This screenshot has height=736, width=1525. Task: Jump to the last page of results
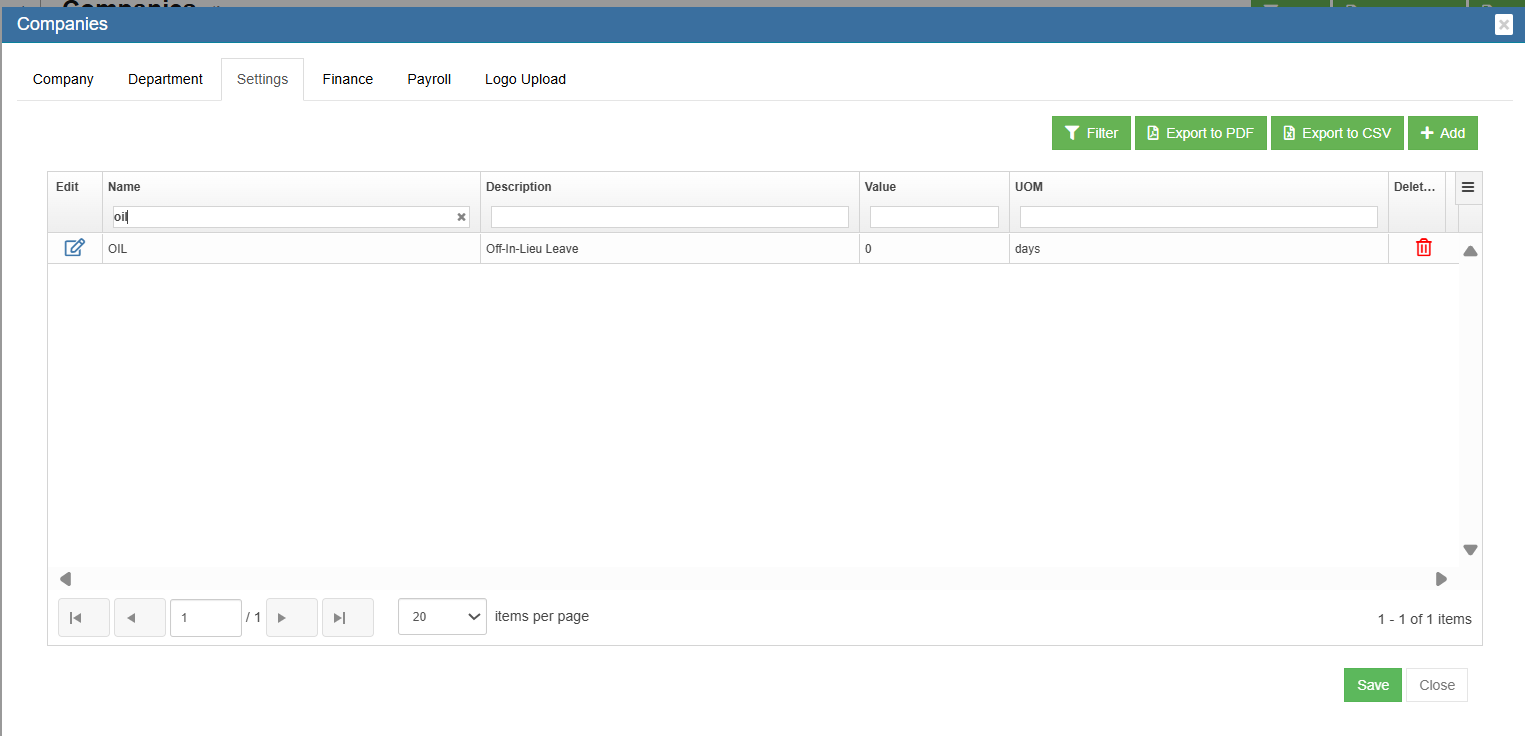(347, 618)
